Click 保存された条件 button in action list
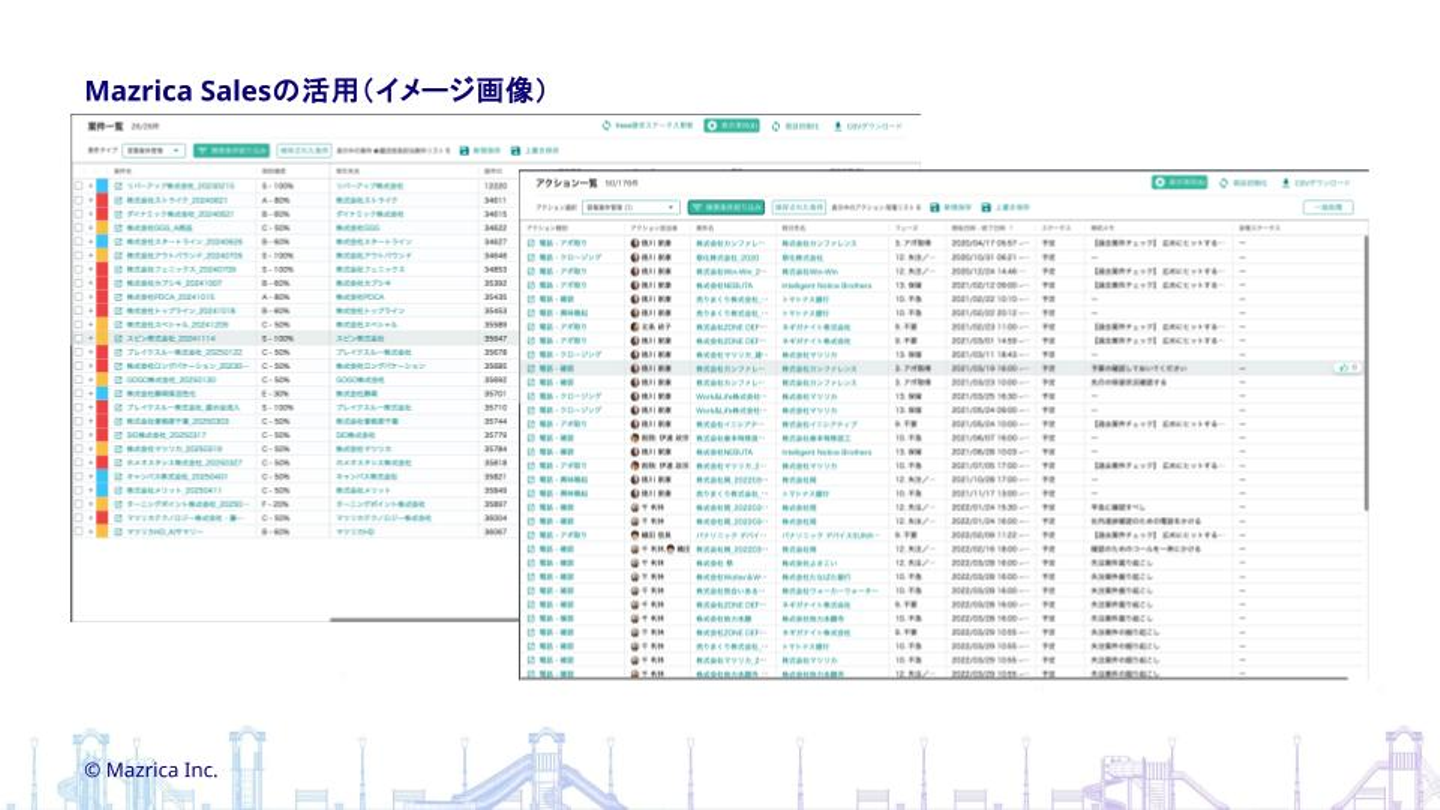 tap(798, 207)
